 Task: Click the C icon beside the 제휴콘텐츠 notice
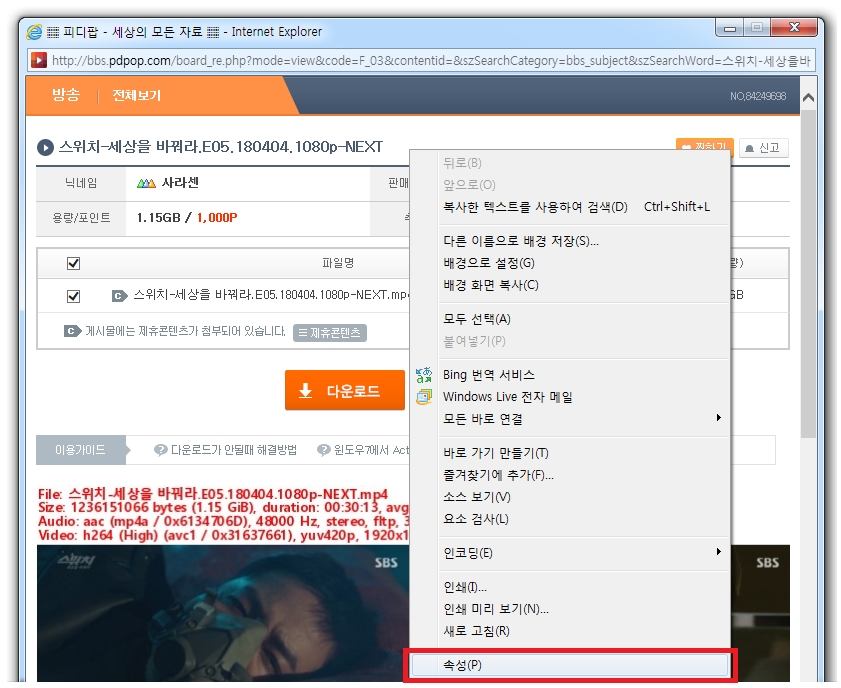click(72, 331)
